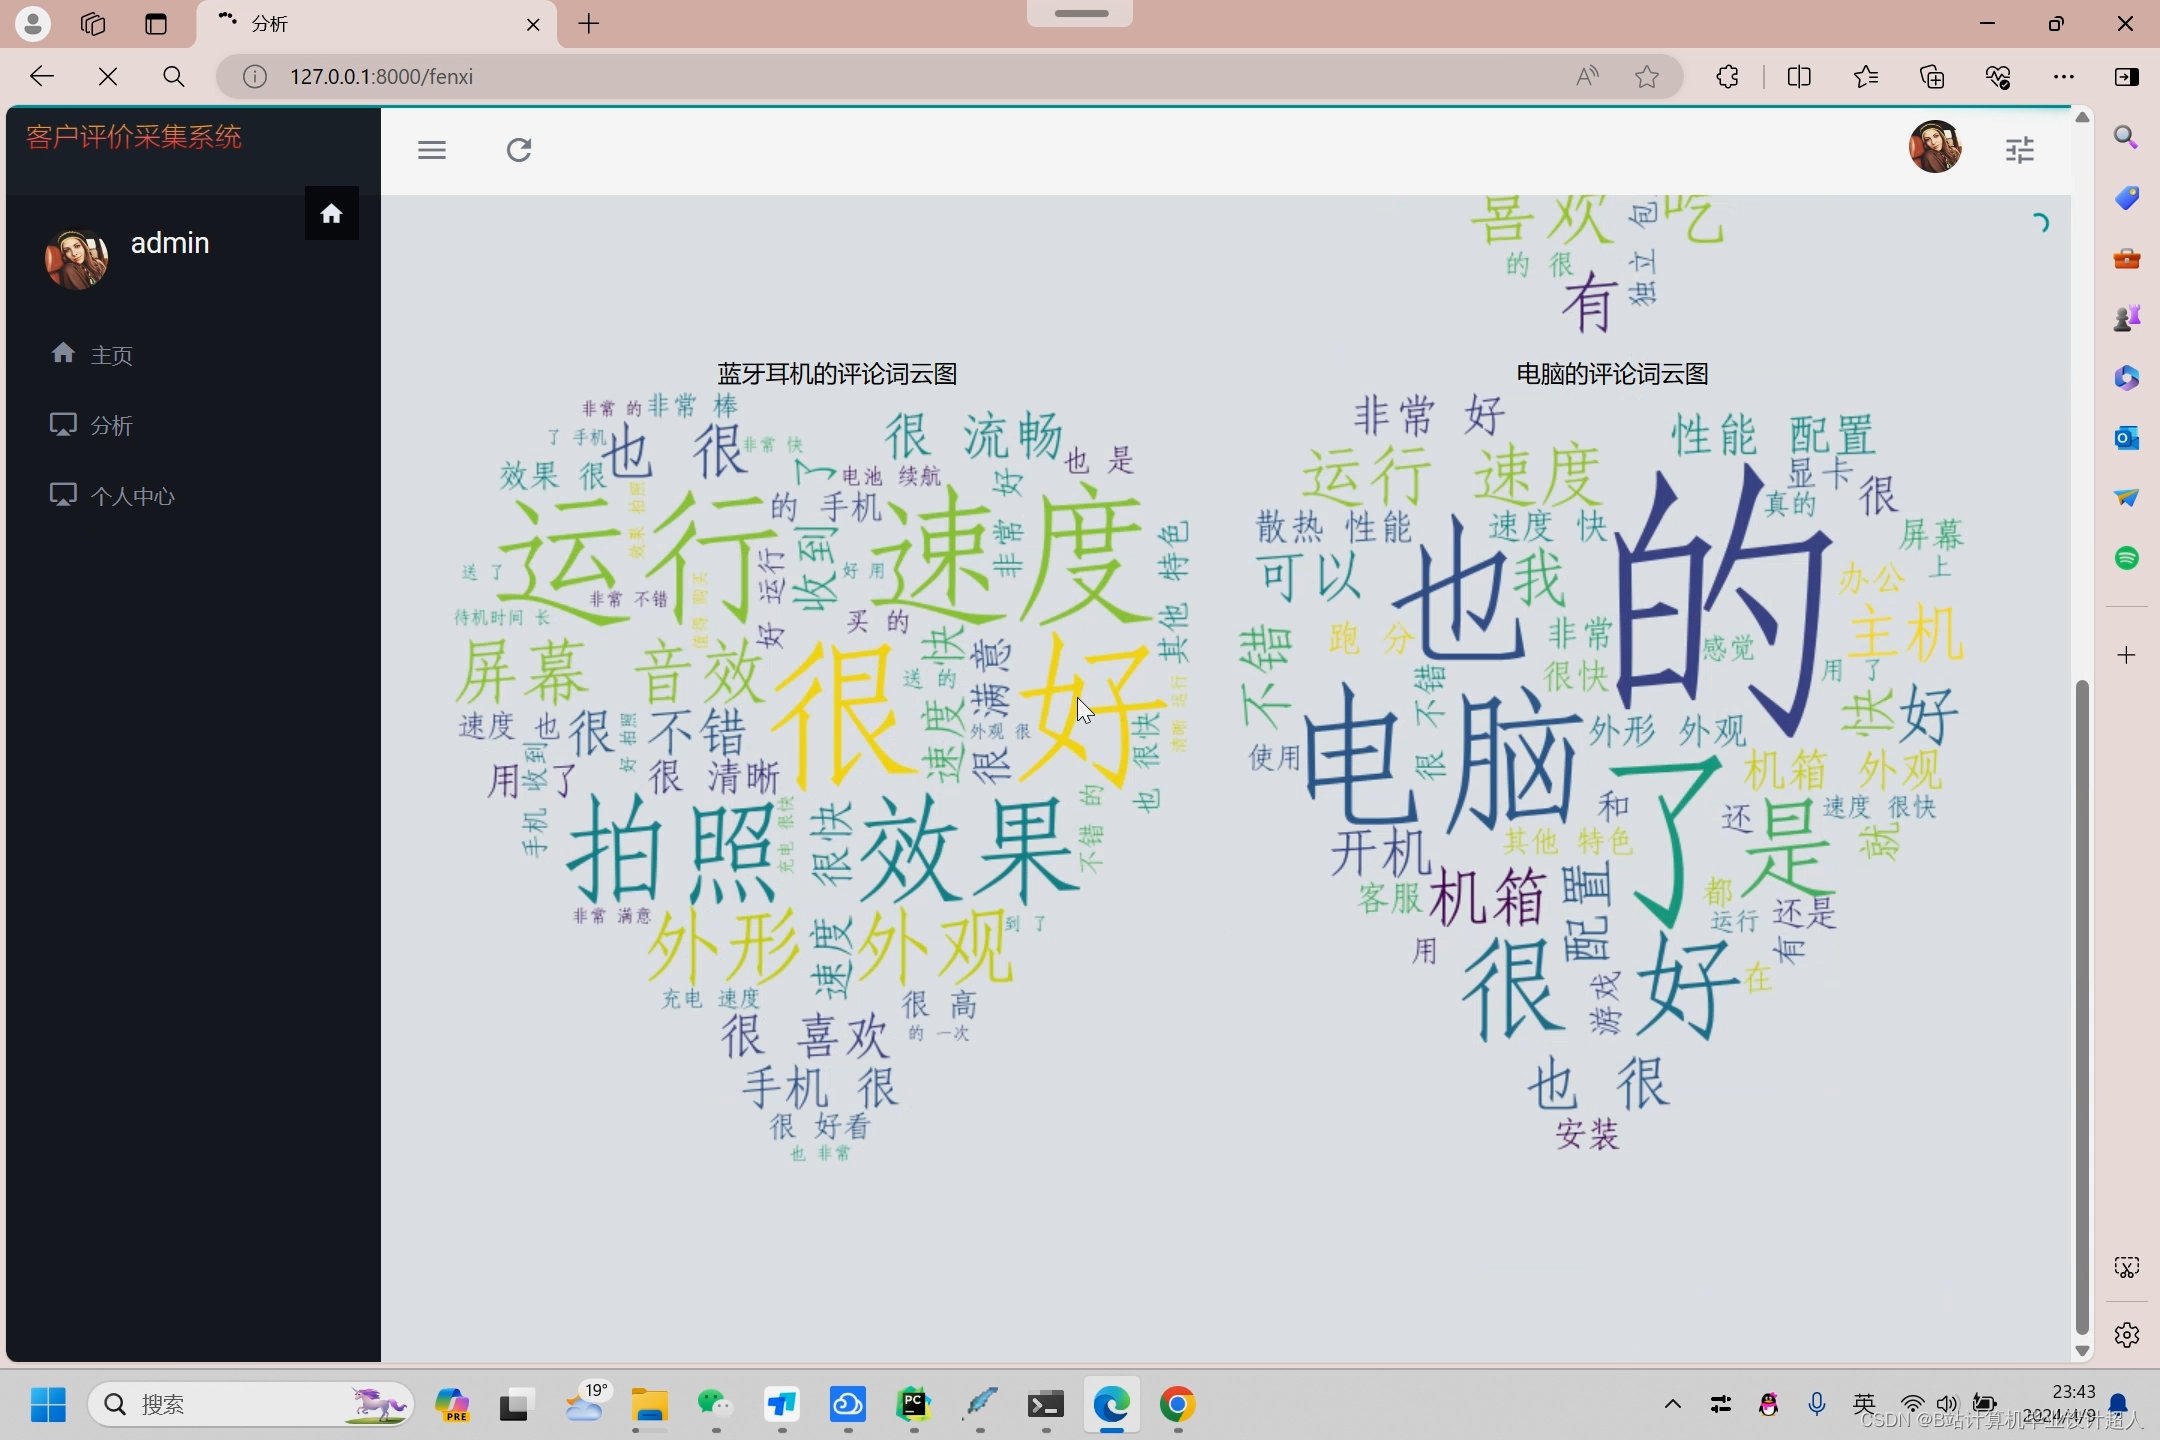
Task: Add page to favorites star icon
Action: [x=1647, y=77]
